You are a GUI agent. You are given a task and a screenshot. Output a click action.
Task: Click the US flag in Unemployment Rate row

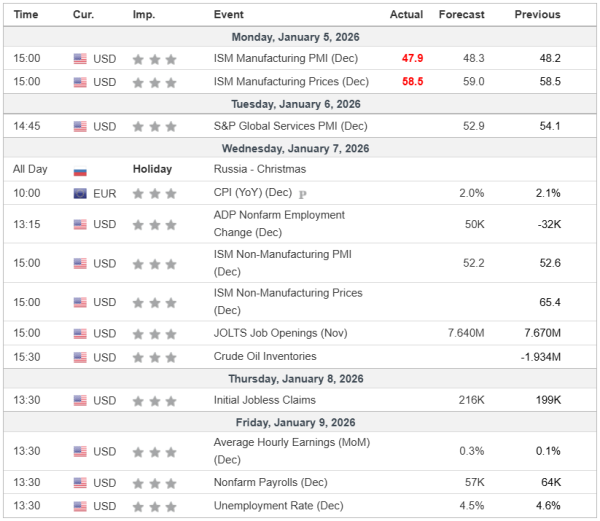tap(80, 505)
